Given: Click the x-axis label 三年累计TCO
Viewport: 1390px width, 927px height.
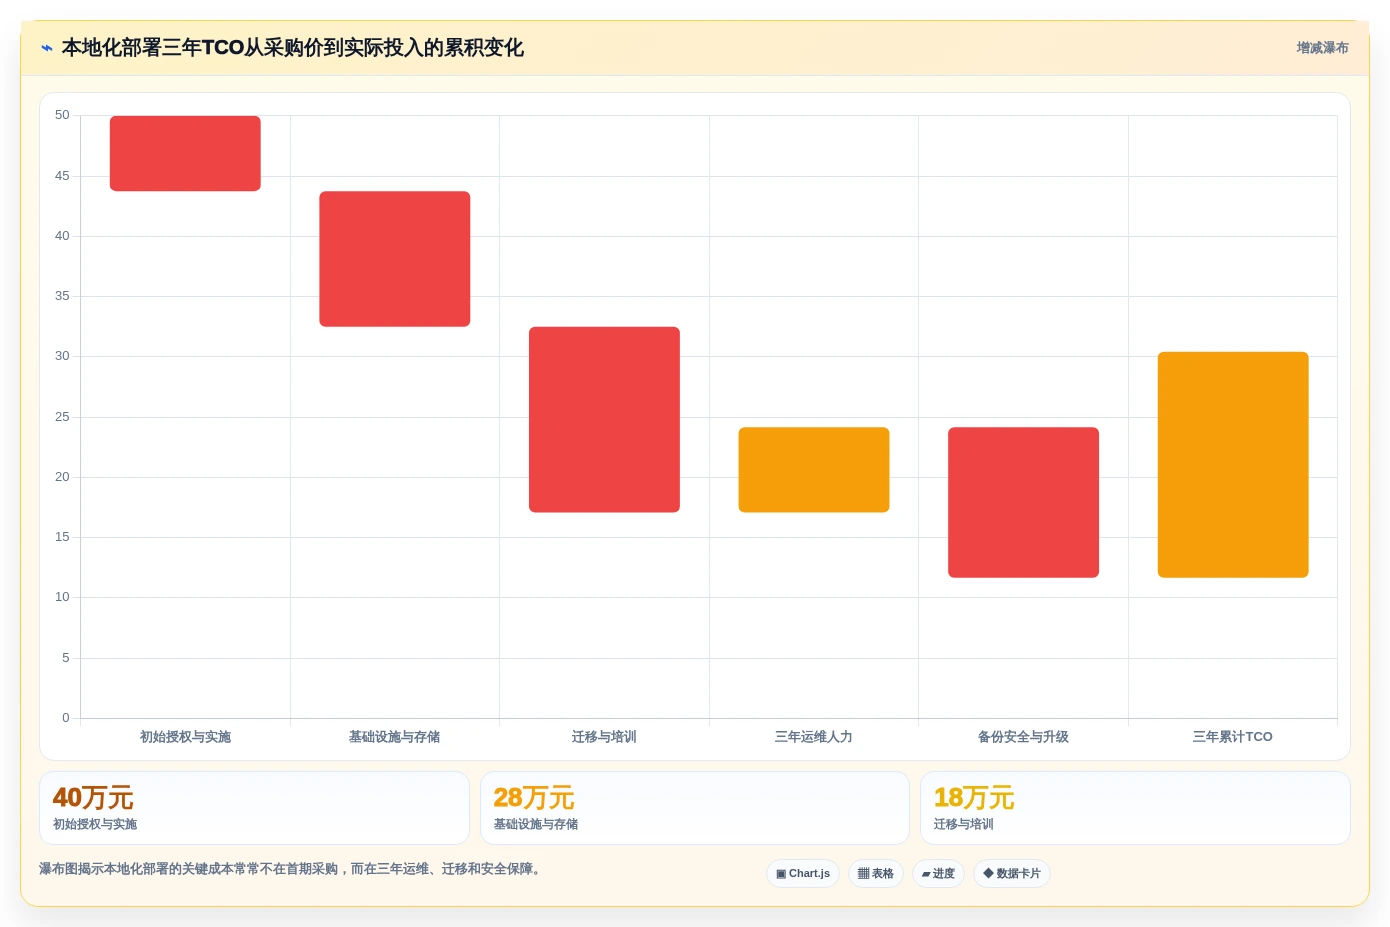Looking at the screenshot, I should tap(1233, 737).
